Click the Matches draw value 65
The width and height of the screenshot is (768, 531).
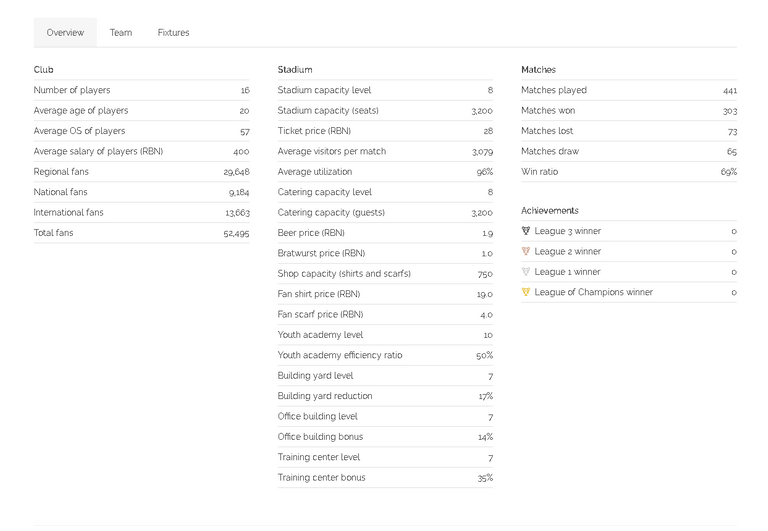click(x=732, y=152)
